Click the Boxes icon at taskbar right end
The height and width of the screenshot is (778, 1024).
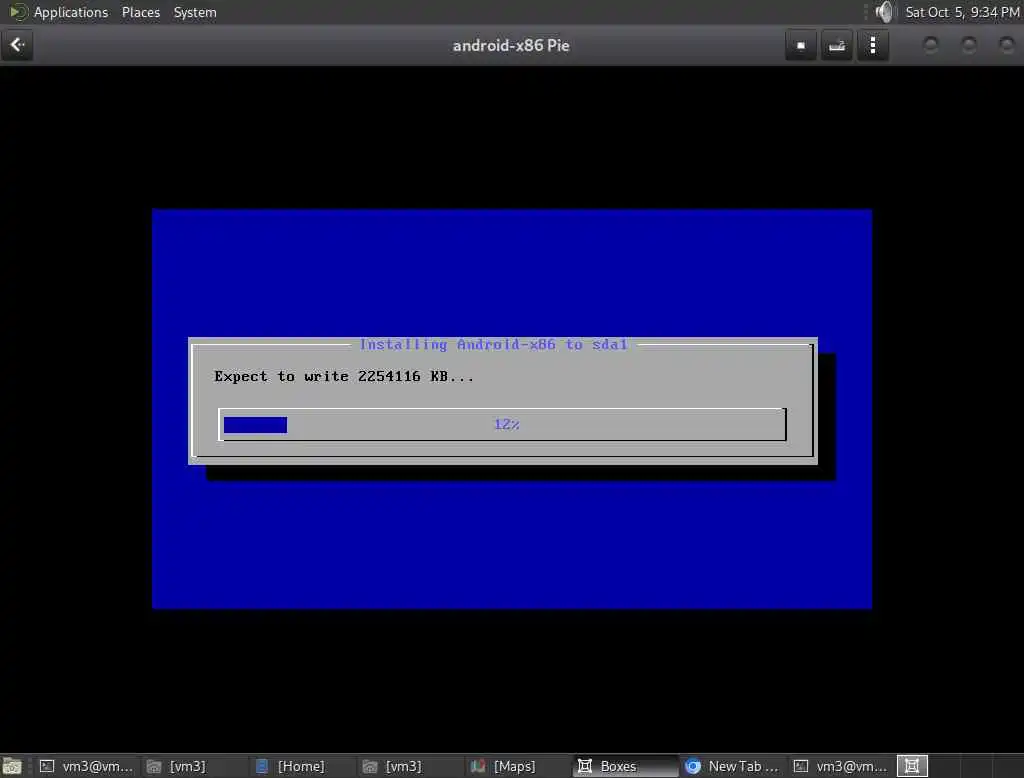(x=912, y=766)
